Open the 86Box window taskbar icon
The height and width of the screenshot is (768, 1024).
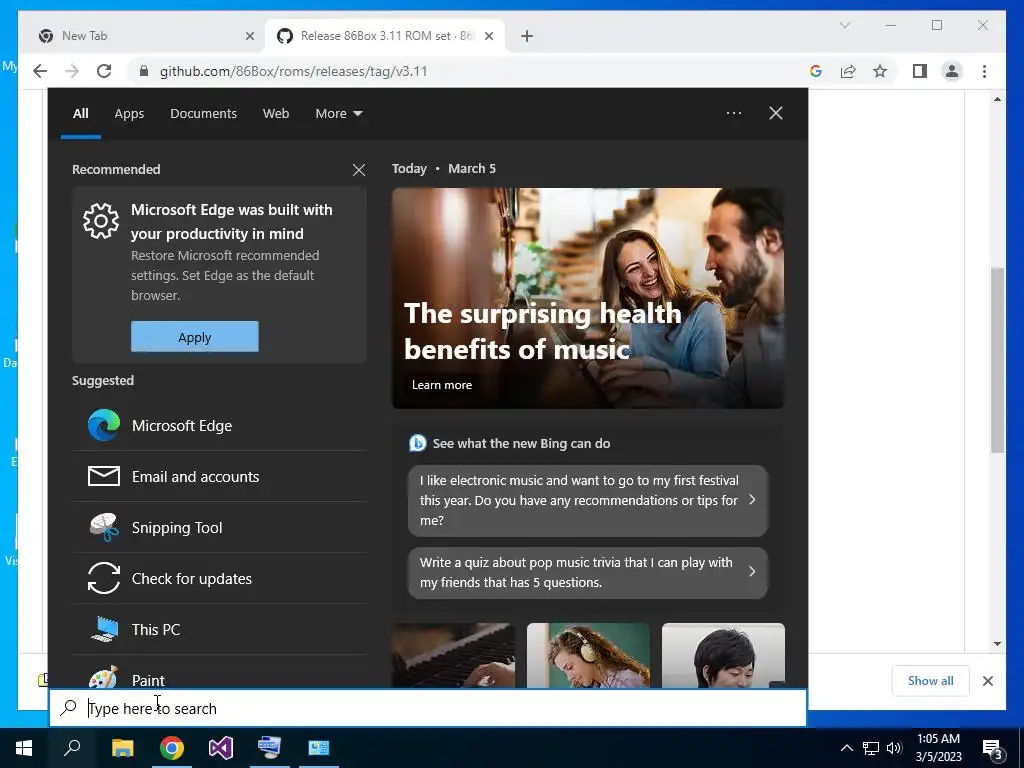[319, 748]
